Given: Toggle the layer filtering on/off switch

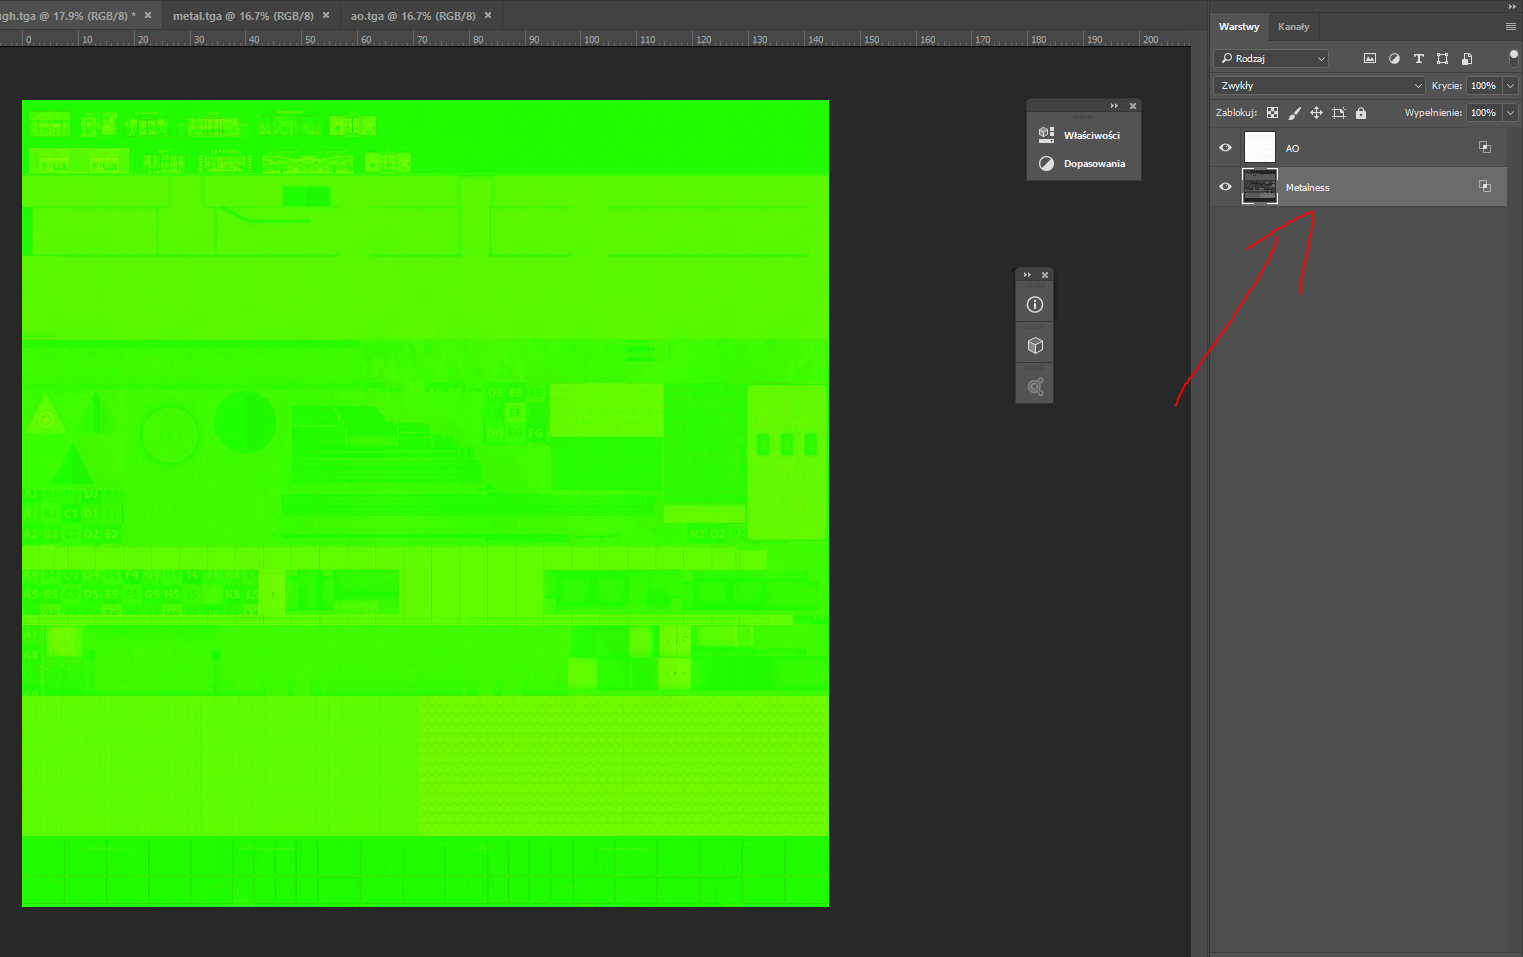Looking at the screenshot, I should pyautogui.click(x=1513, y=58).
